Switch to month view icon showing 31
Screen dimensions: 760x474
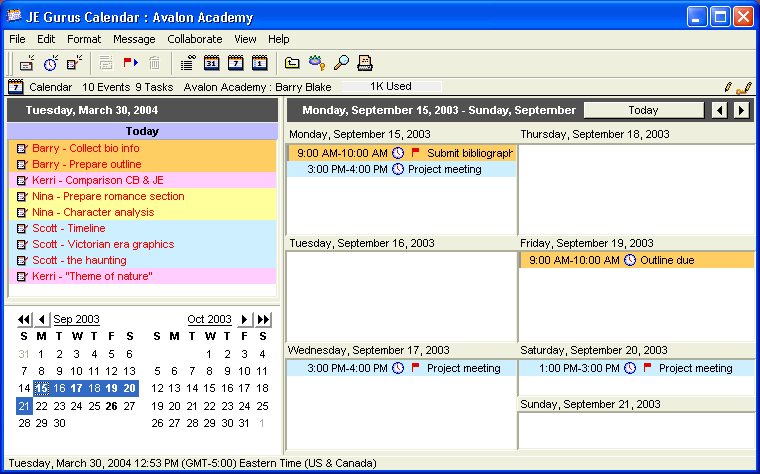[211, 63]
